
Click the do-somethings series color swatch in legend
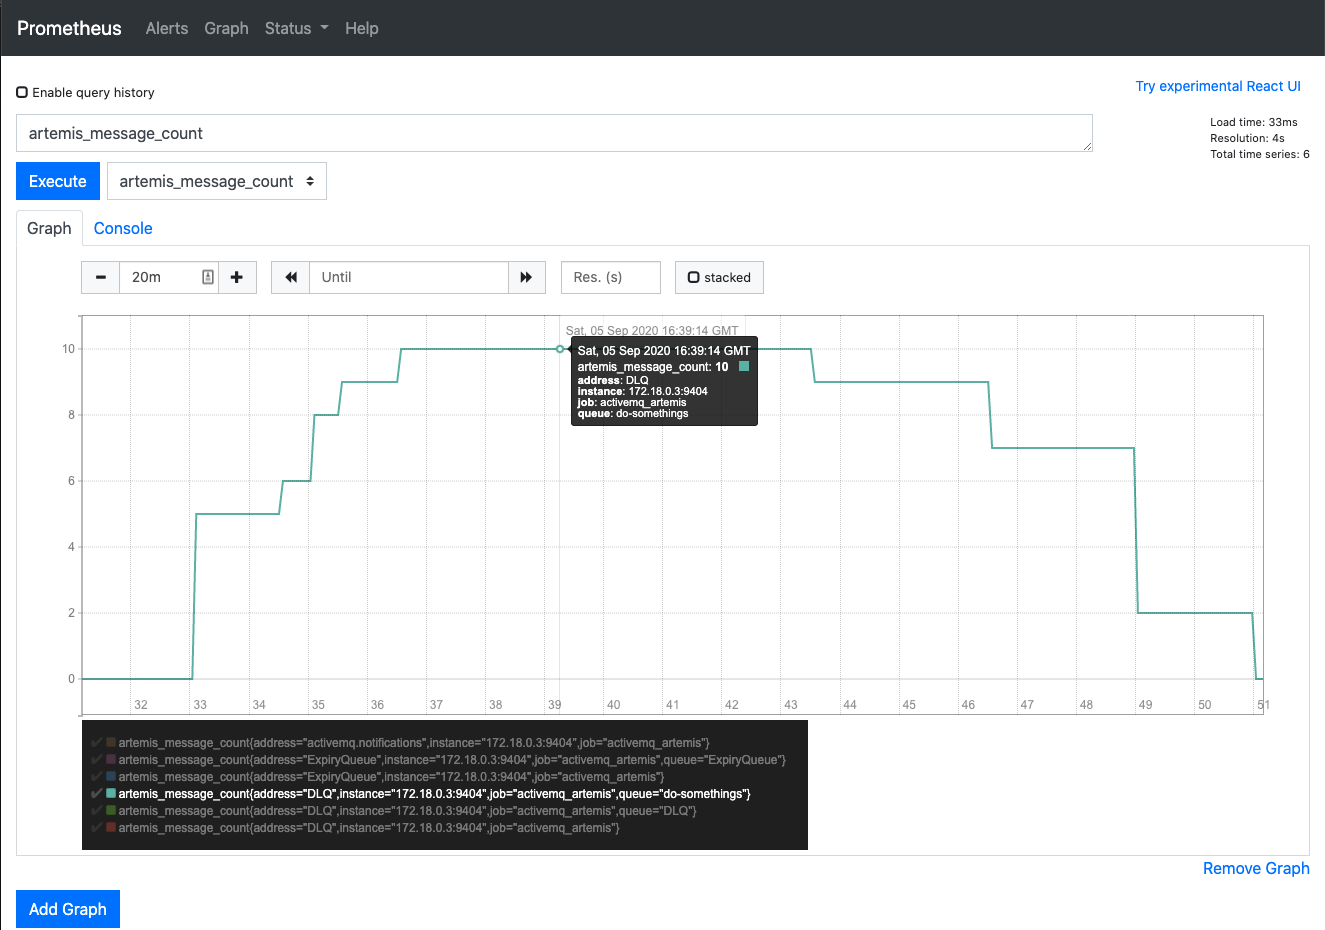click(111, 794)
